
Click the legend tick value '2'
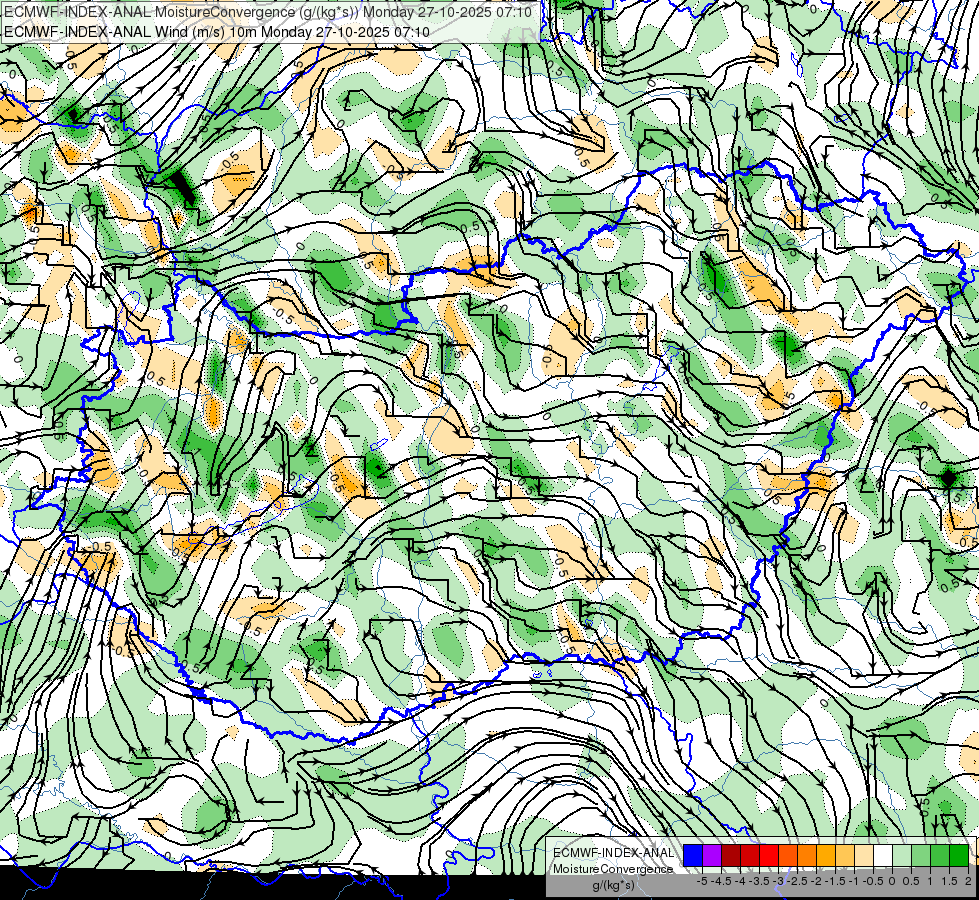click(968, 881)
